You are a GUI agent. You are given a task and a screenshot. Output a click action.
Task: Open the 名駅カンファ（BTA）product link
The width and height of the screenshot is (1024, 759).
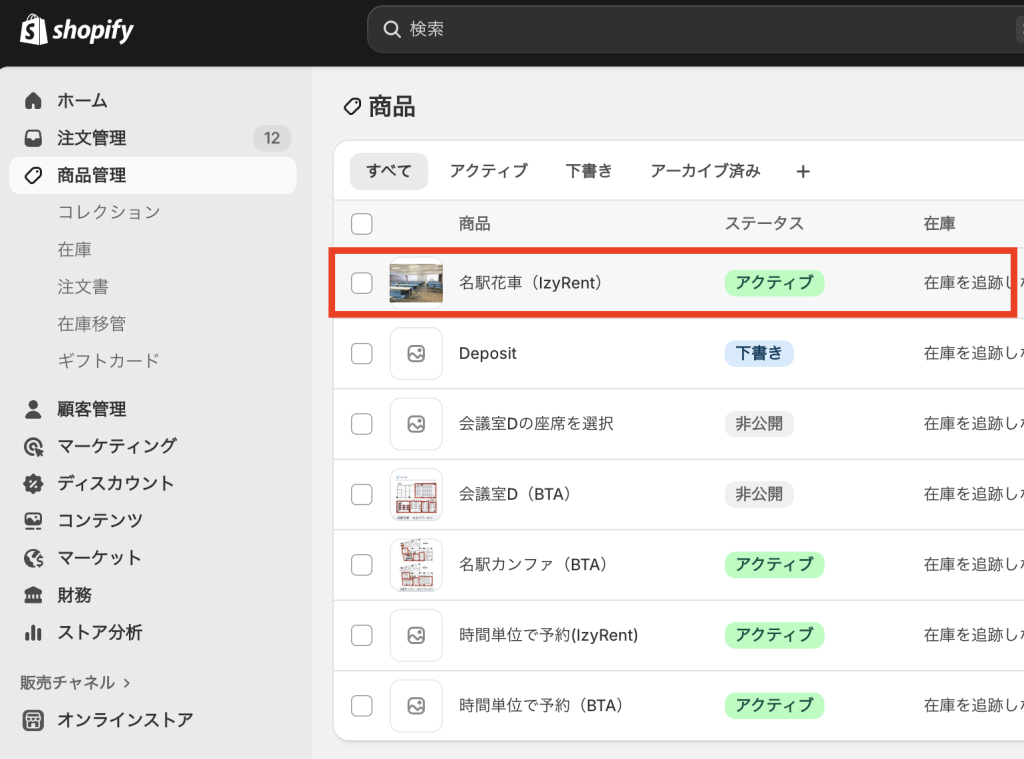(532, 565)
